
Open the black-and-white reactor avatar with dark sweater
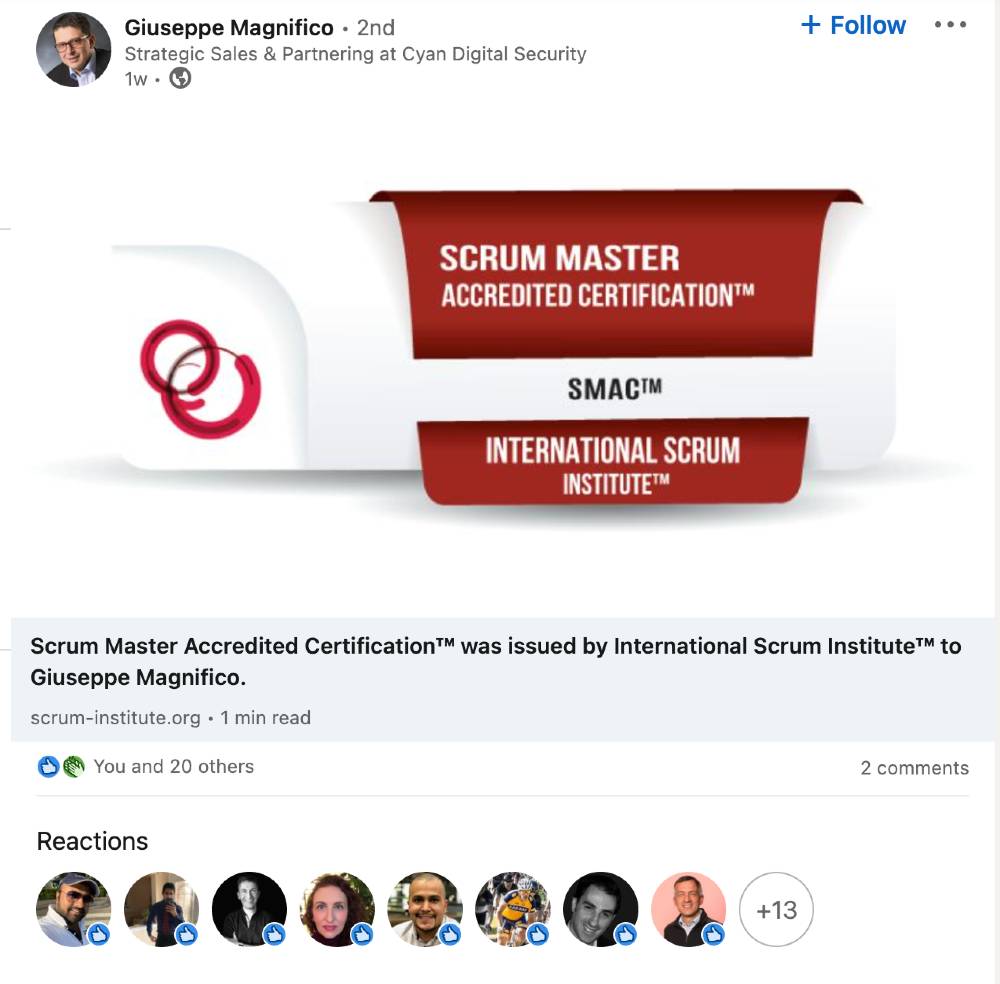[x=249, y=909]
